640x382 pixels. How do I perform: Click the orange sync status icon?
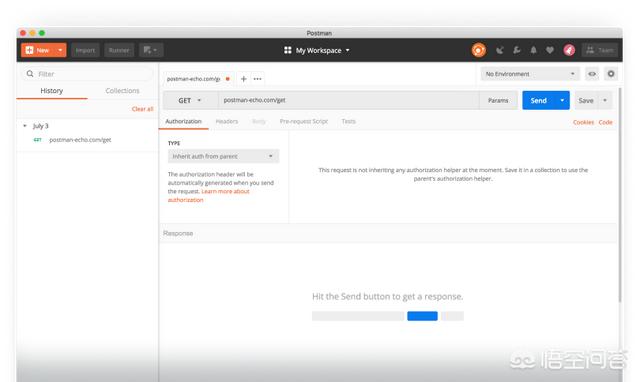pos(478,50)
